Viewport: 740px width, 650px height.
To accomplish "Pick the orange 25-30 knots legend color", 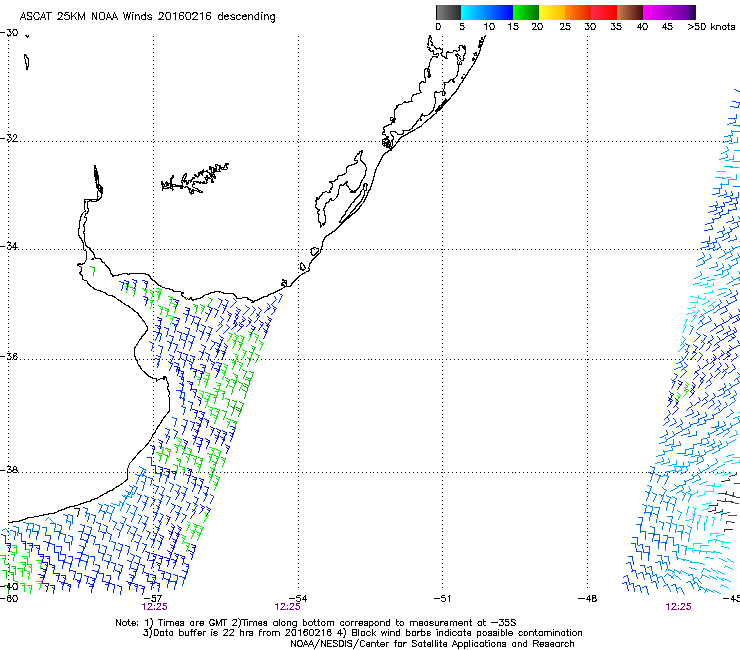I will coord(578,12).
